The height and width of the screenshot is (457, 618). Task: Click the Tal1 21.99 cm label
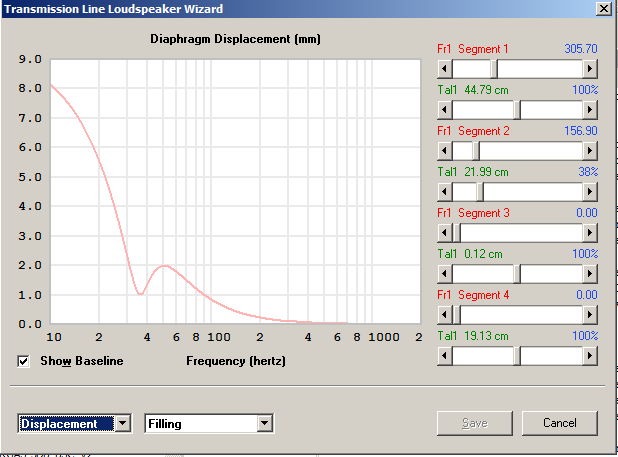coord(473,172)
